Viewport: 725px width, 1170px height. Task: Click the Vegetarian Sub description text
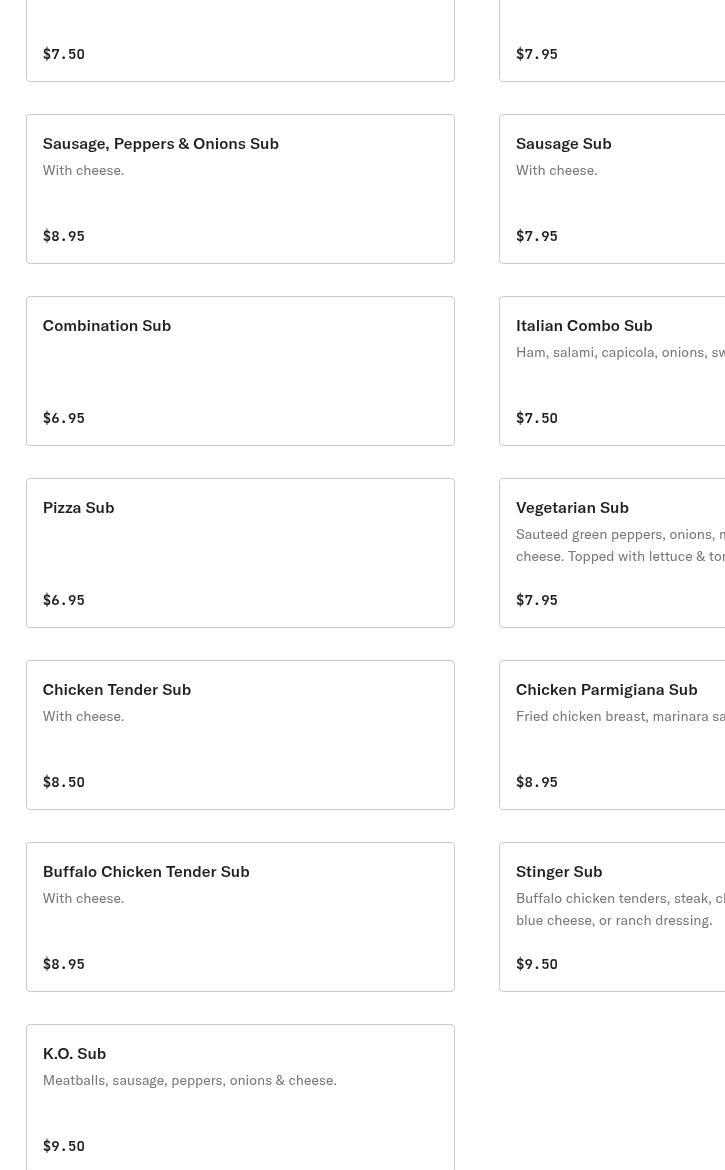click(620, 545)
